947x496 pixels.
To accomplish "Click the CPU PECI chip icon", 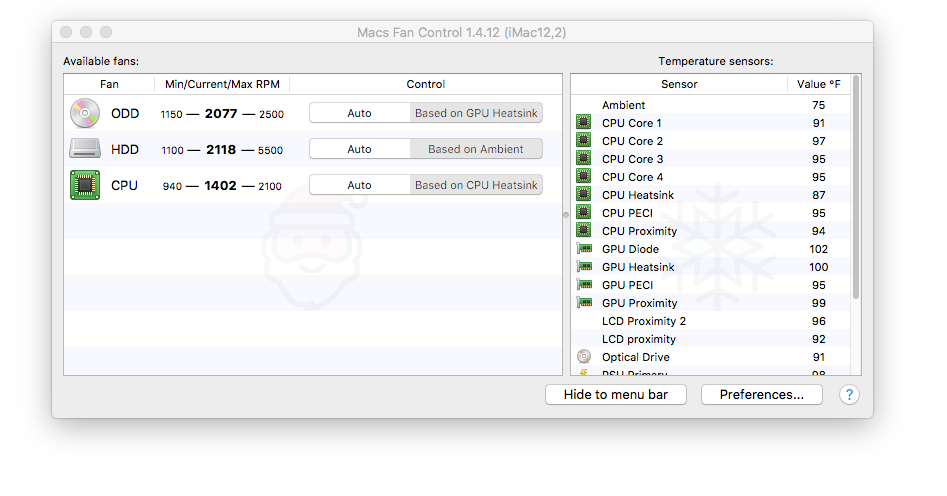I will point(583,212).
